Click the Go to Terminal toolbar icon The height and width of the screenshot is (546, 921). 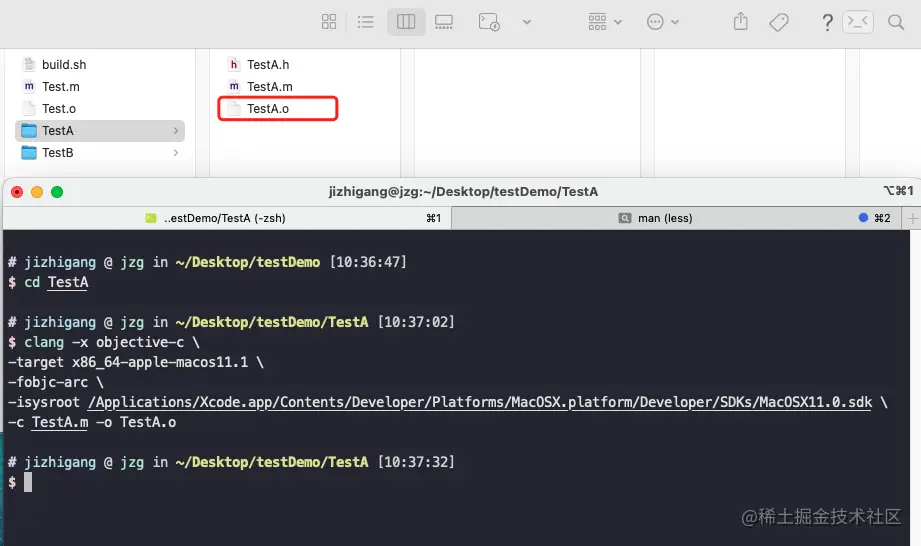(x=858, y=22)
